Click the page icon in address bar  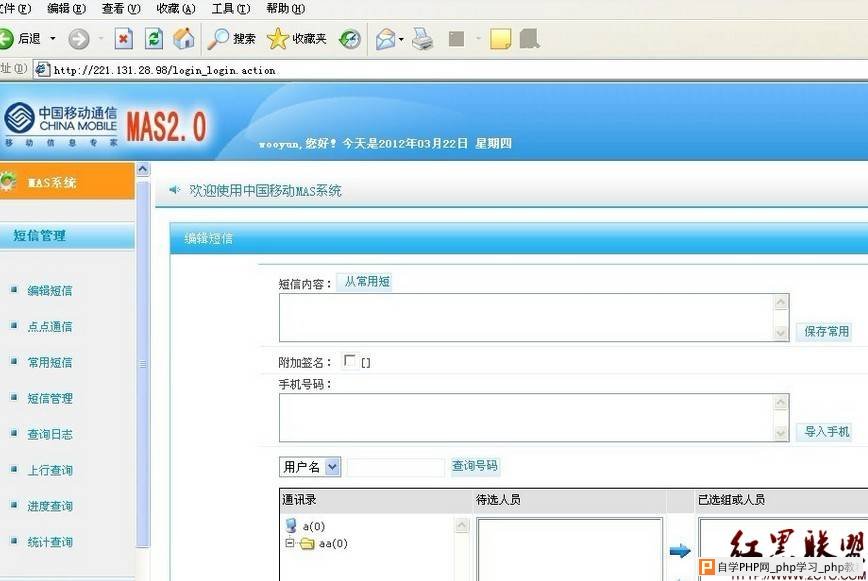[42, 69]
